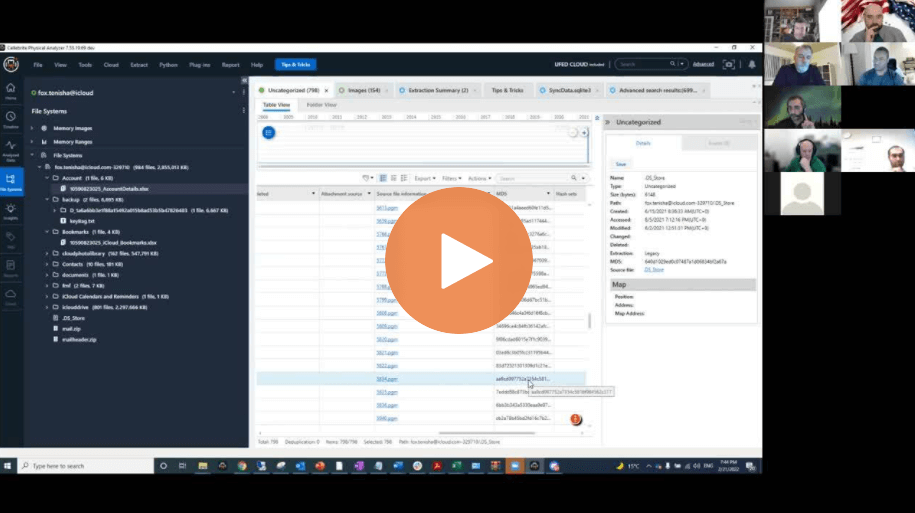Open Analyzed Data in the left sidebar
Viewport: 915px width, 513px height.
[x=11, y=148]
